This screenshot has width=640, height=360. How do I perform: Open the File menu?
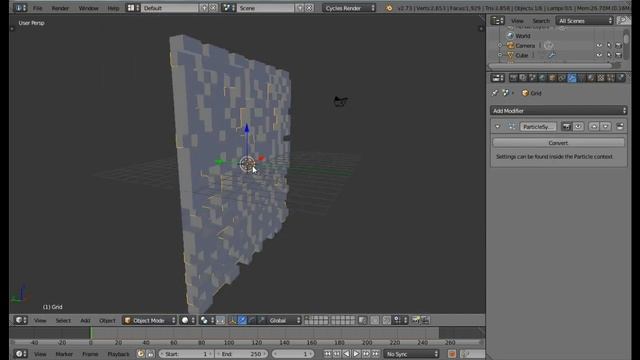click(x=38, y=8)
